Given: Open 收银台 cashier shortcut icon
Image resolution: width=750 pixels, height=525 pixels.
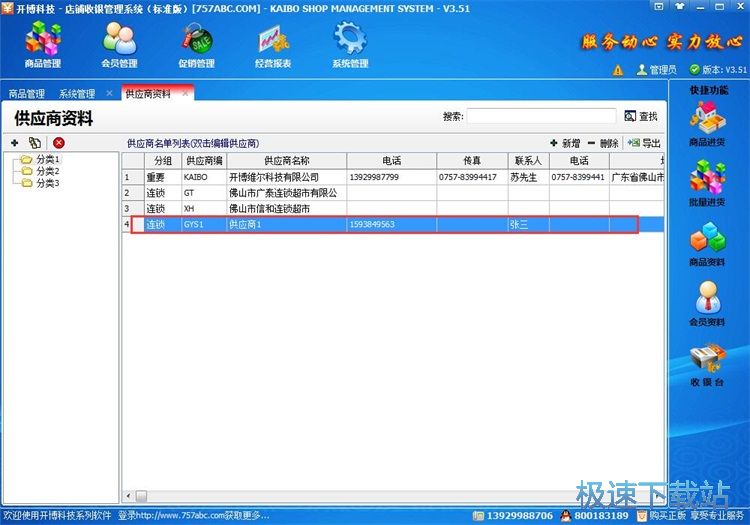Looking at the screenshot, I should (x=707, y=366).
